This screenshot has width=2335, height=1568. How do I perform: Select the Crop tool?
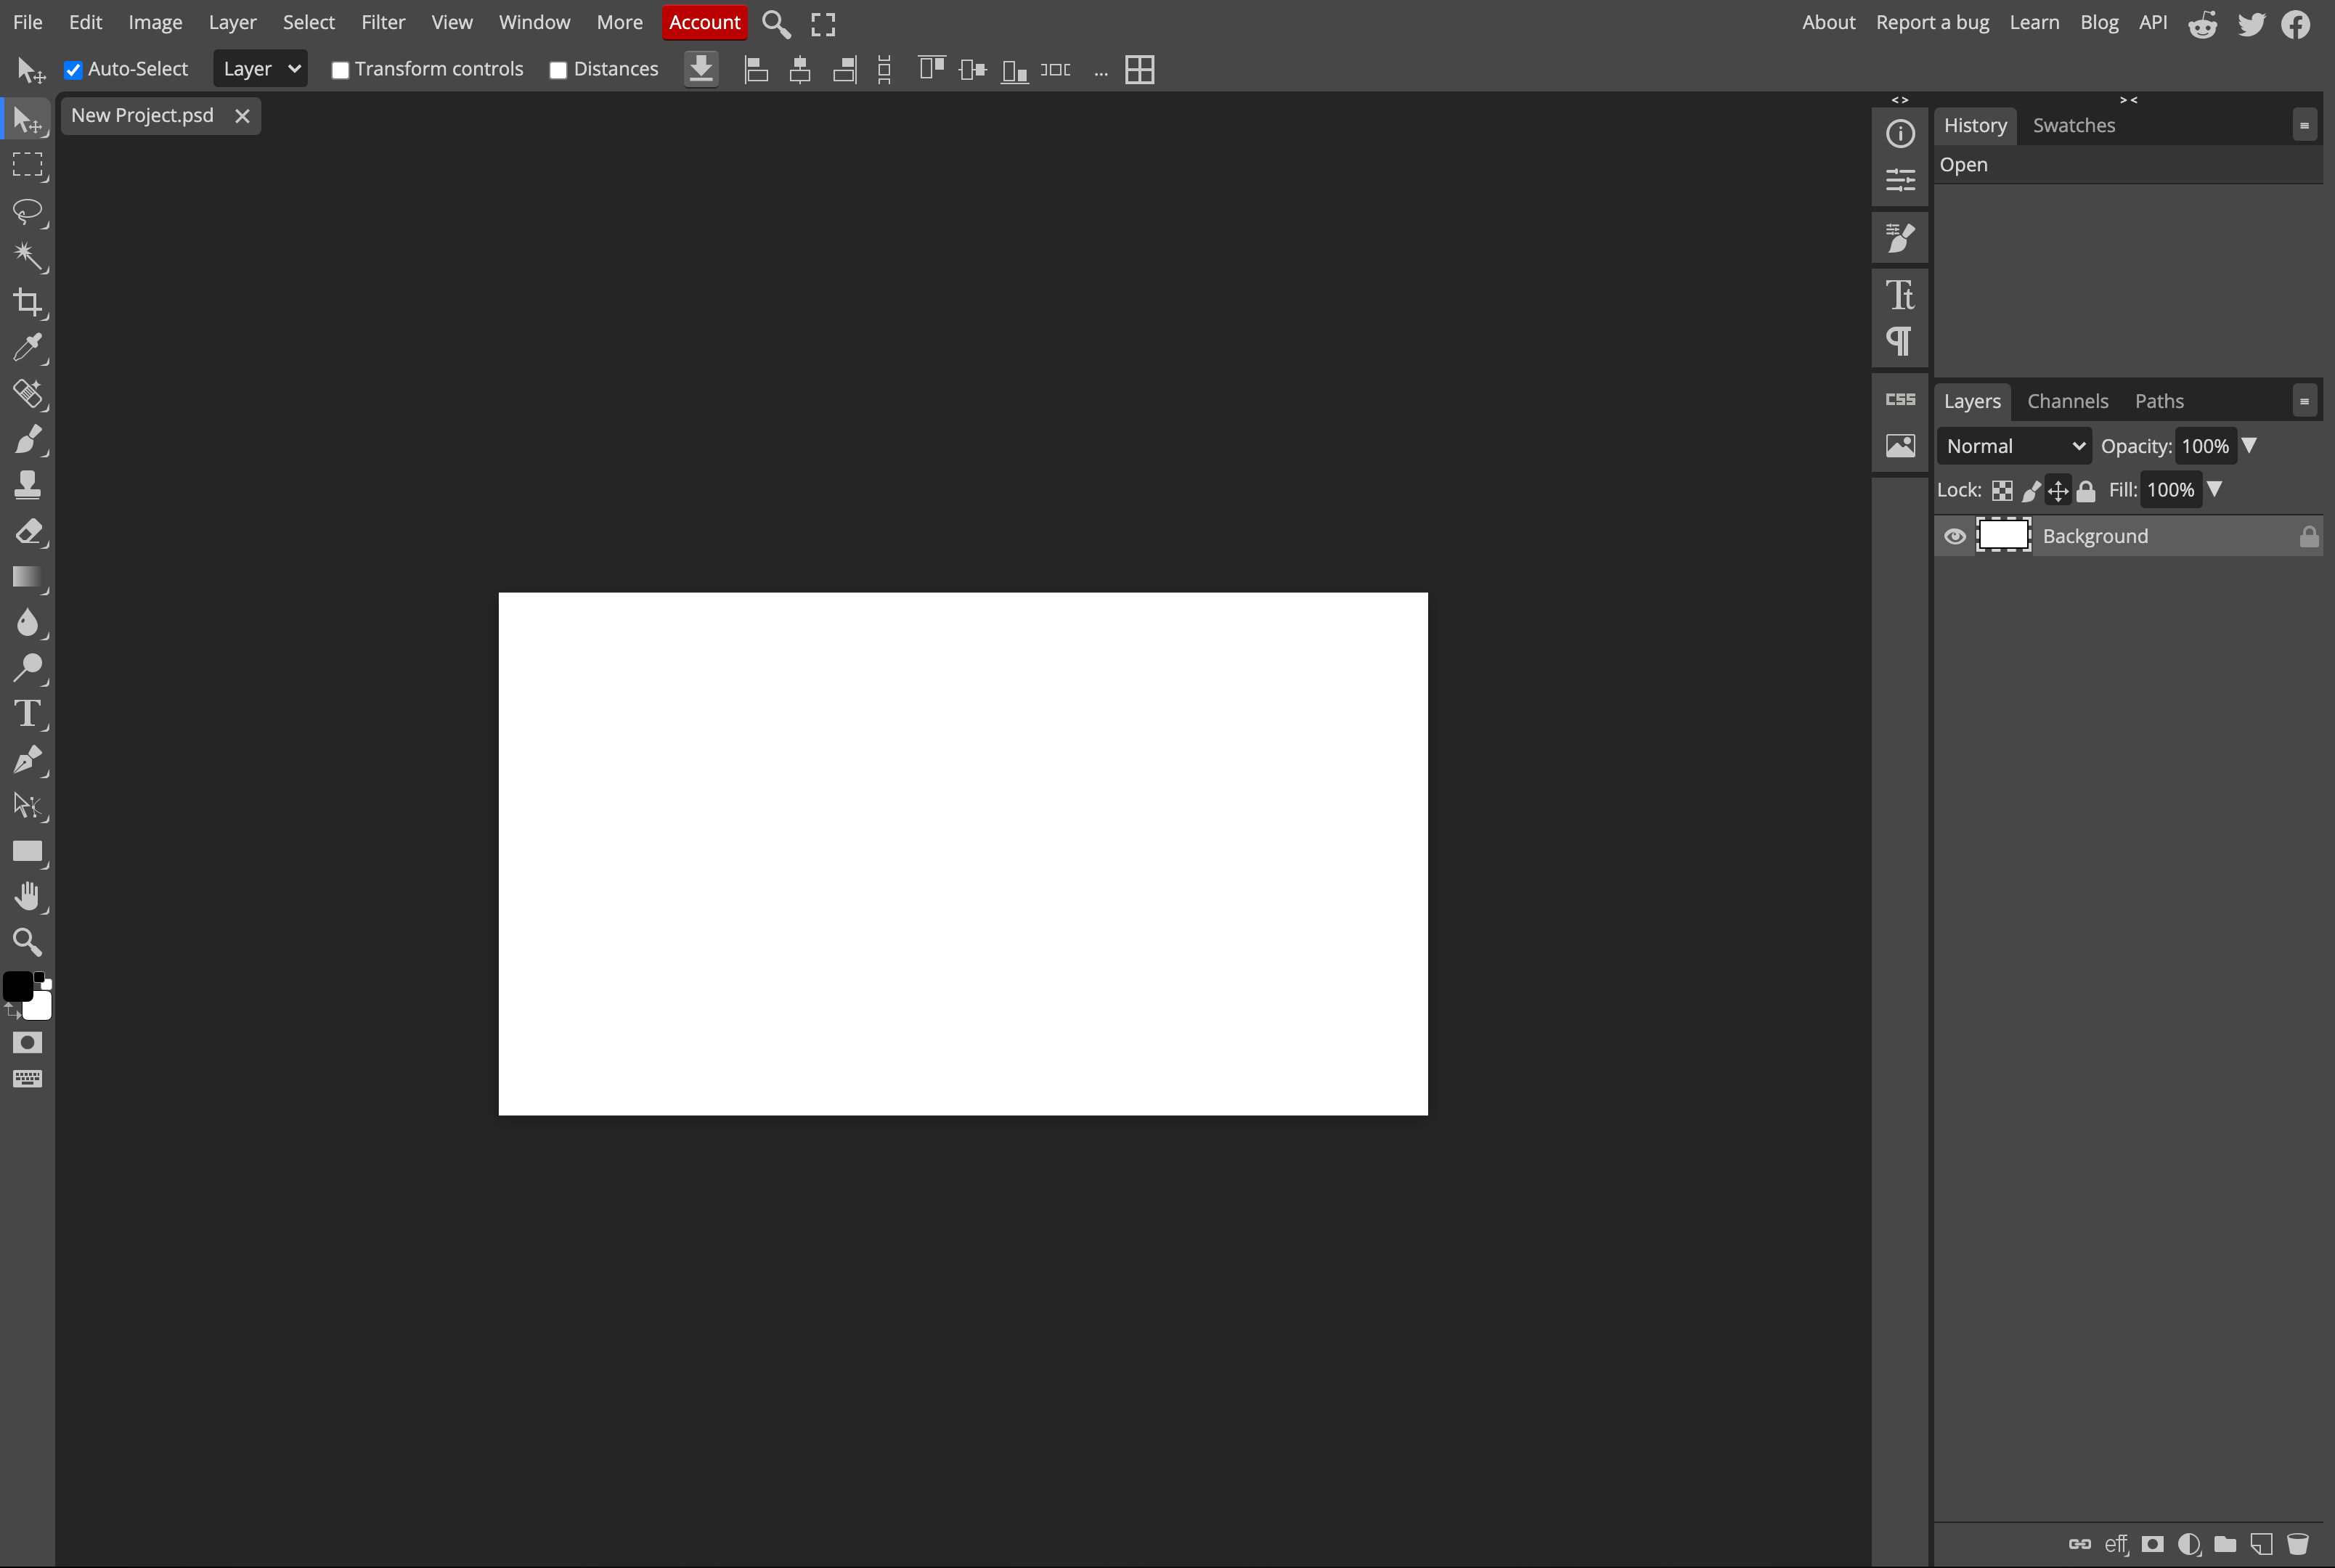coord(28,302)
